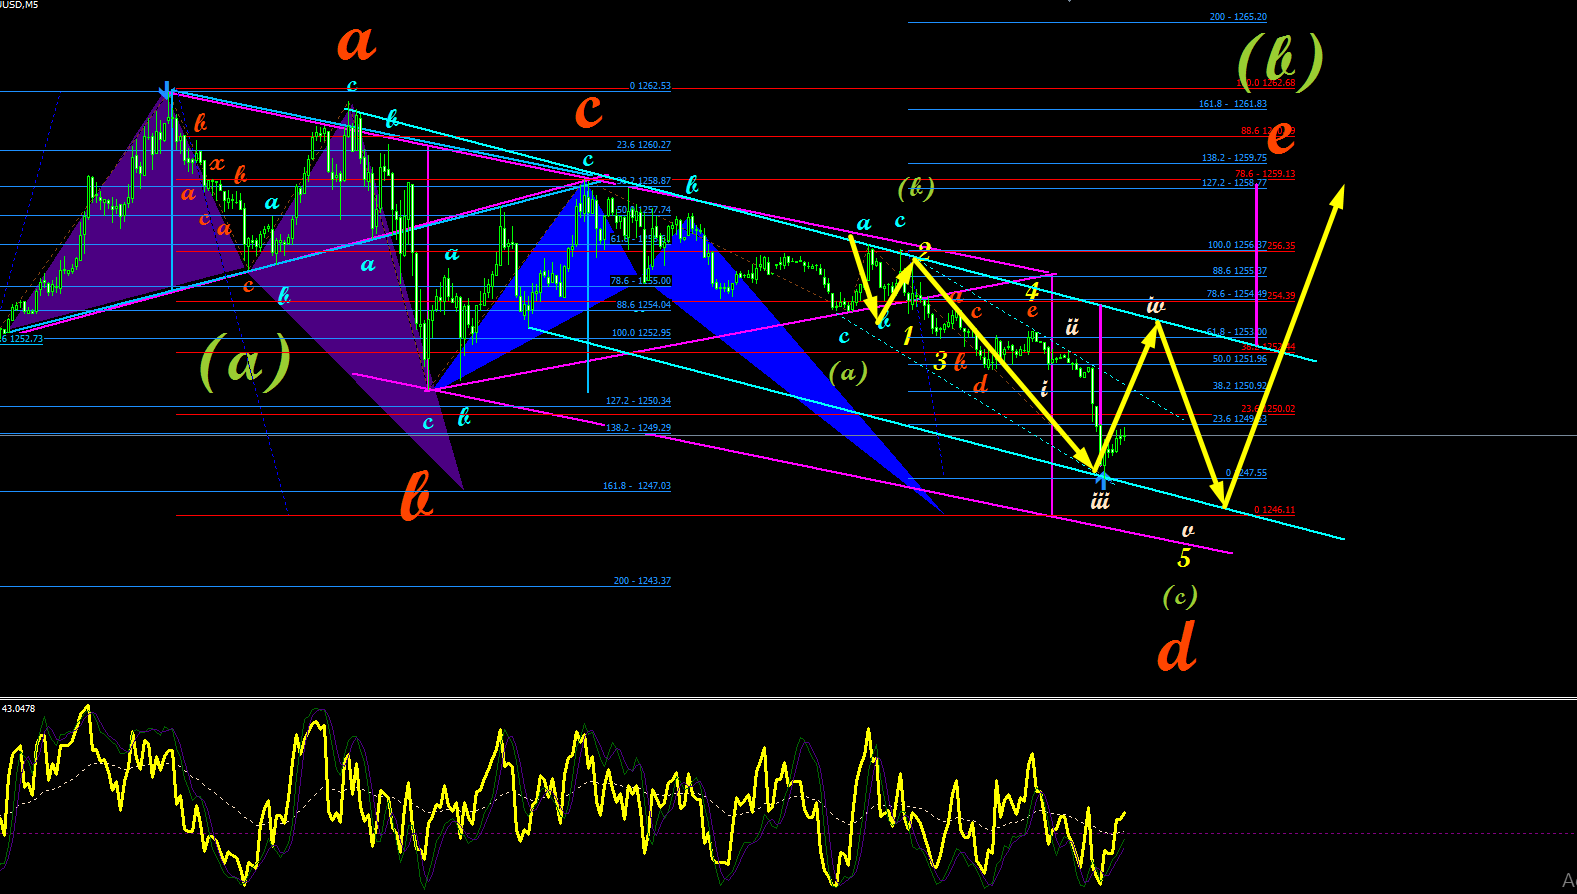Image resolution: width=1577 pixels, height=894 pixels.
Task: Click the Fibonacci label "38.2 1250.92"
Action: [x=1240, y=386]
